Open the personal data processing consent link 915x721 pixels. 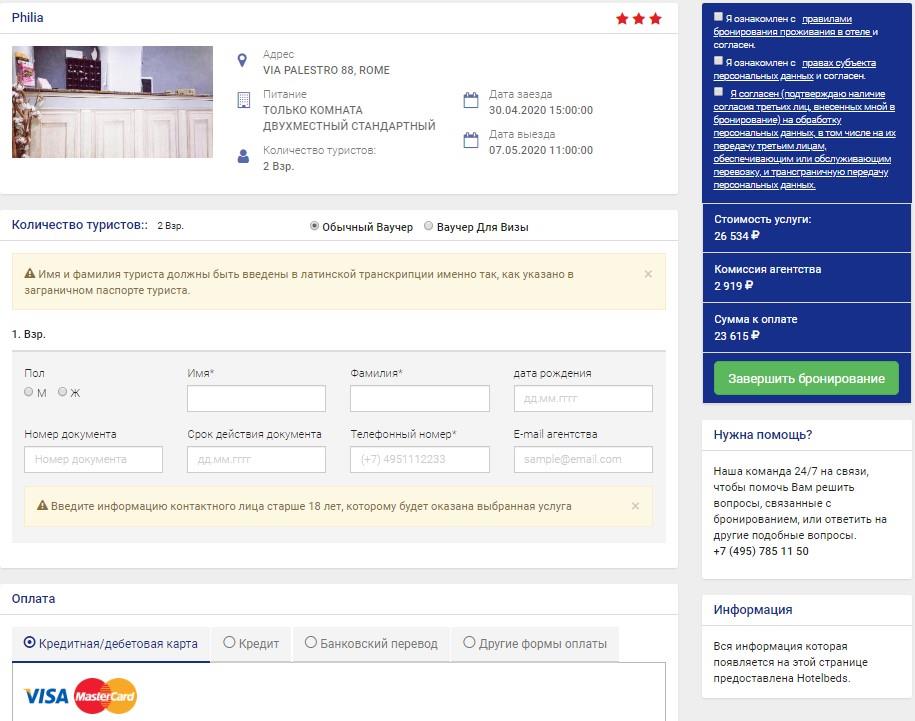pos(804,139)
